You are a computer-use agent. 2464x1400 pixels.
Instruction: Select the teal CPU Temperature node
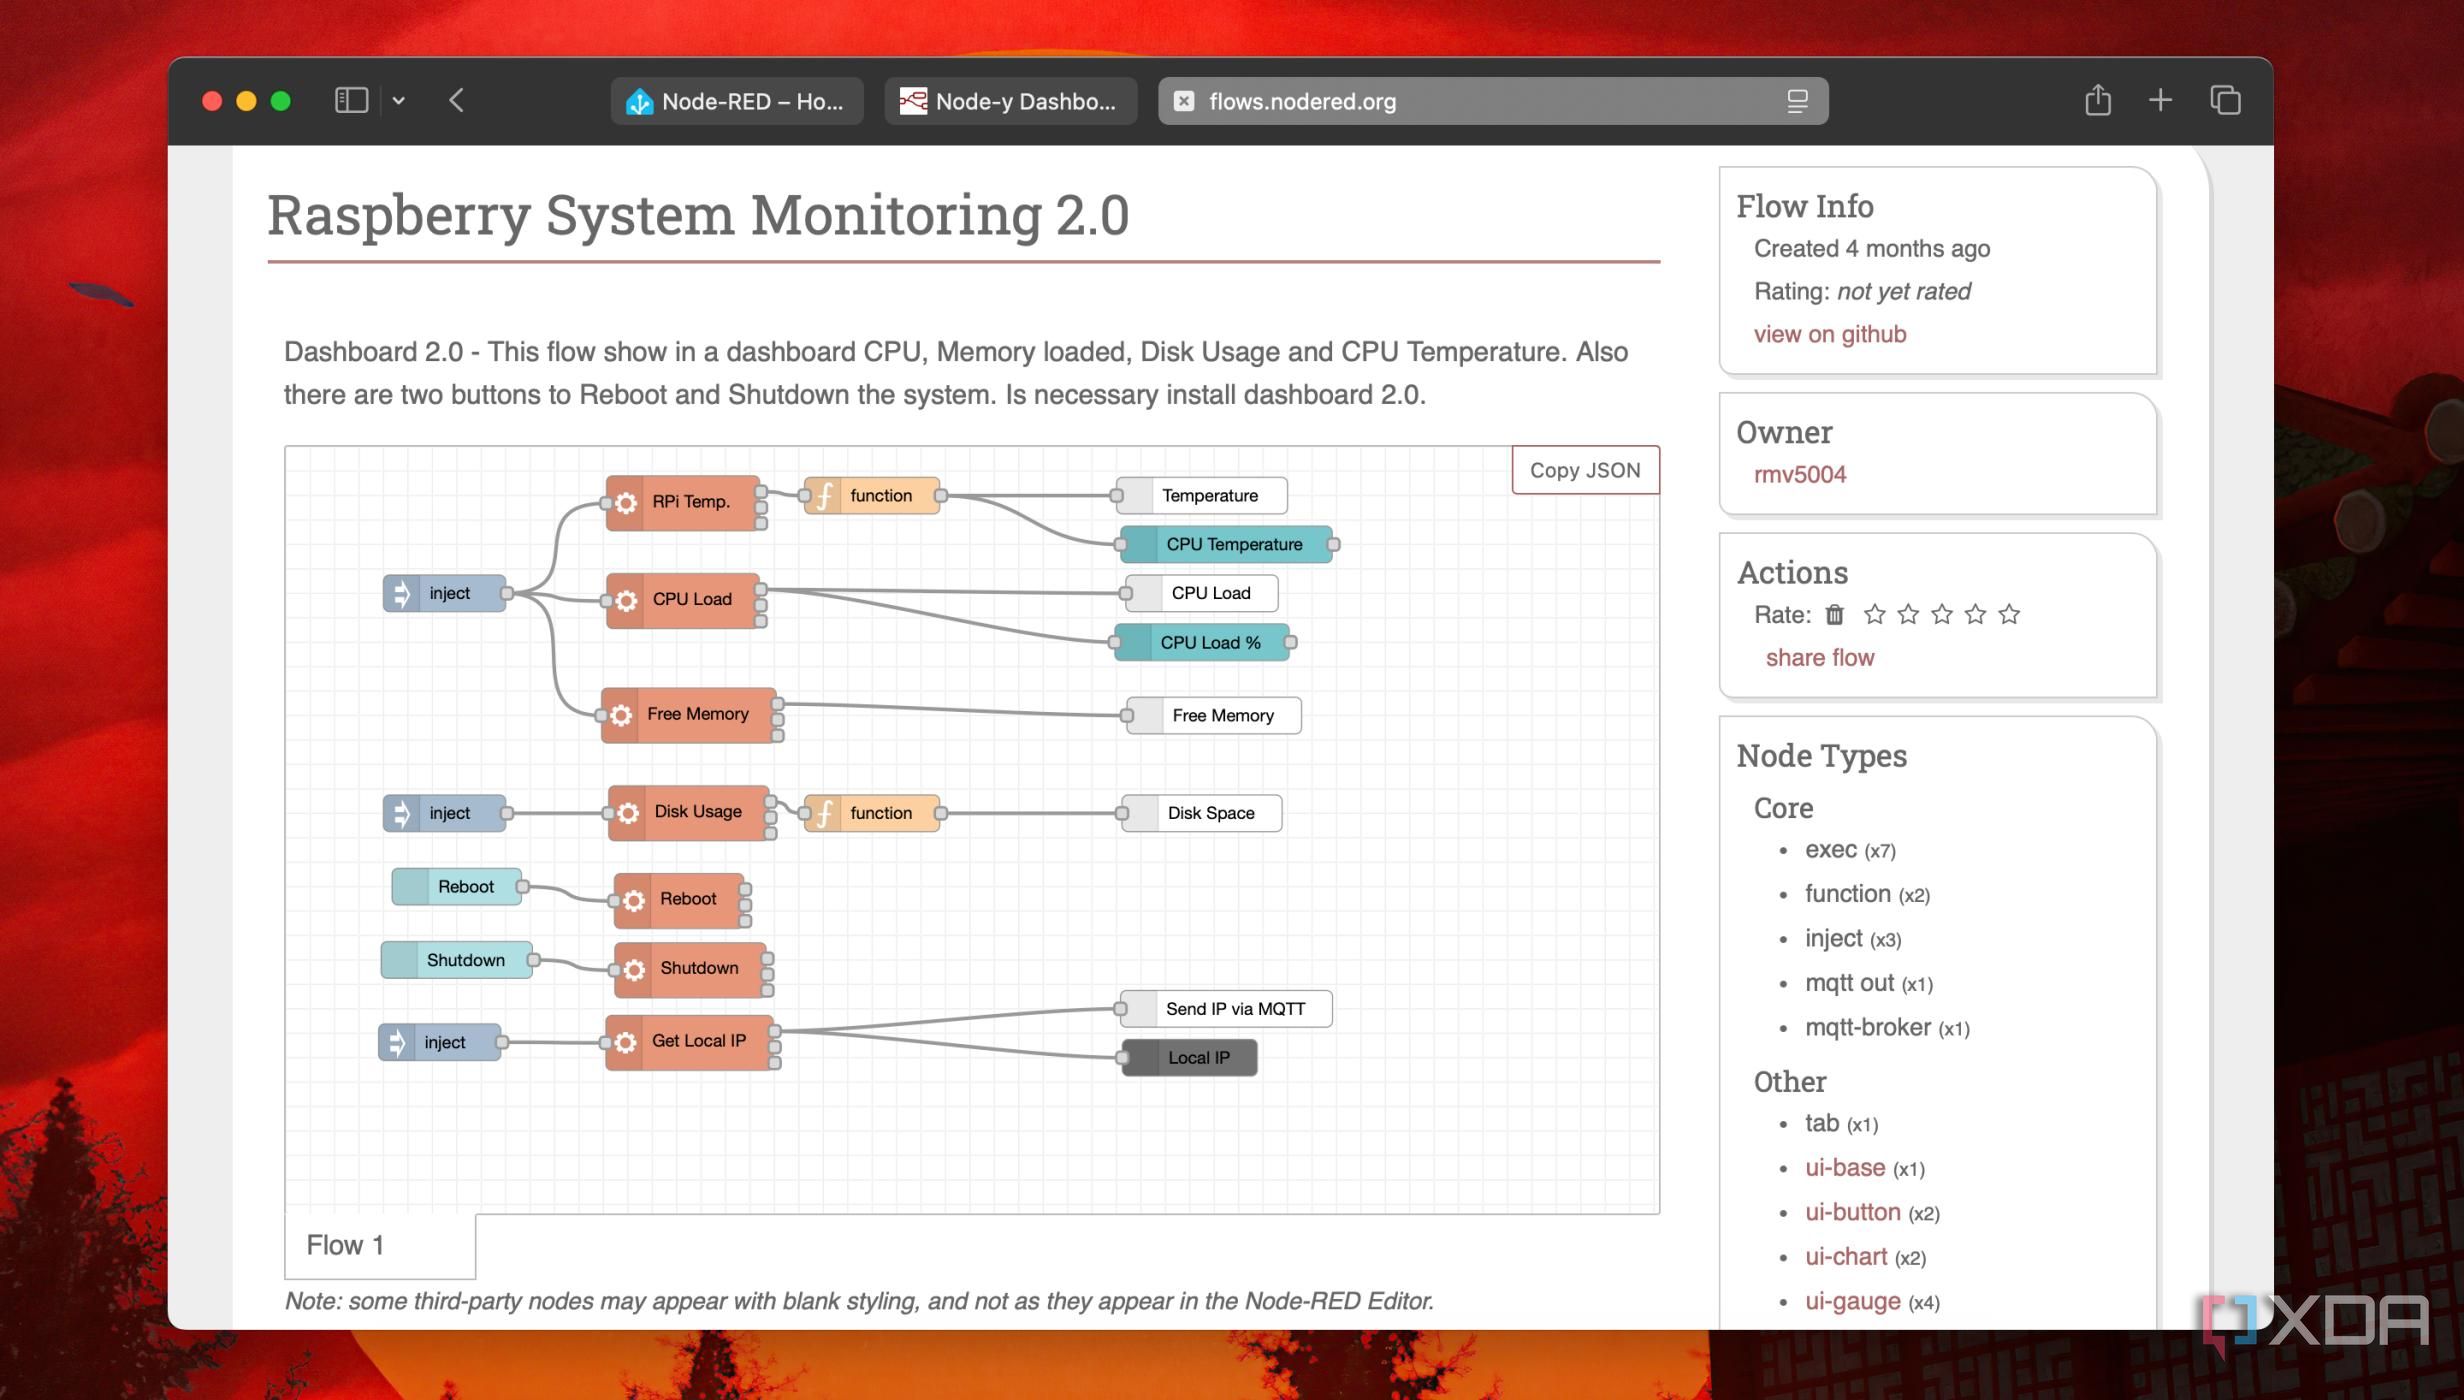(x=1226, y=544)
